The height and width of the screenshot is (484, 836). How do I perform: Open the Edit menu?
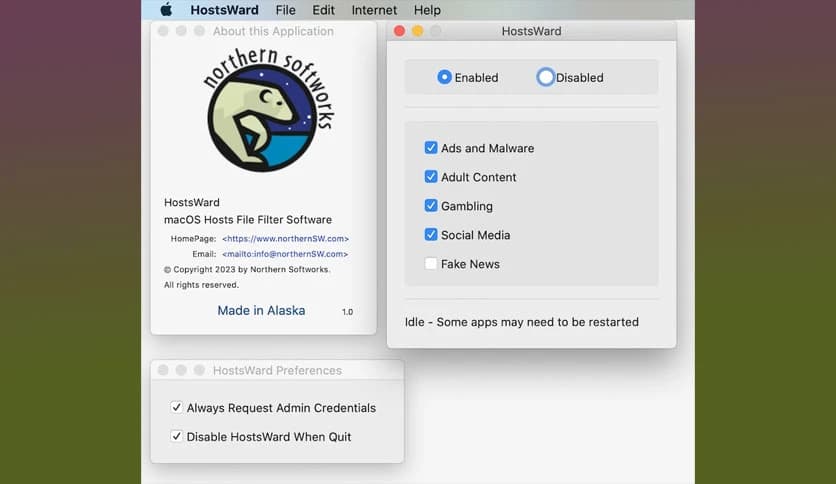click(x=323, y=10)
